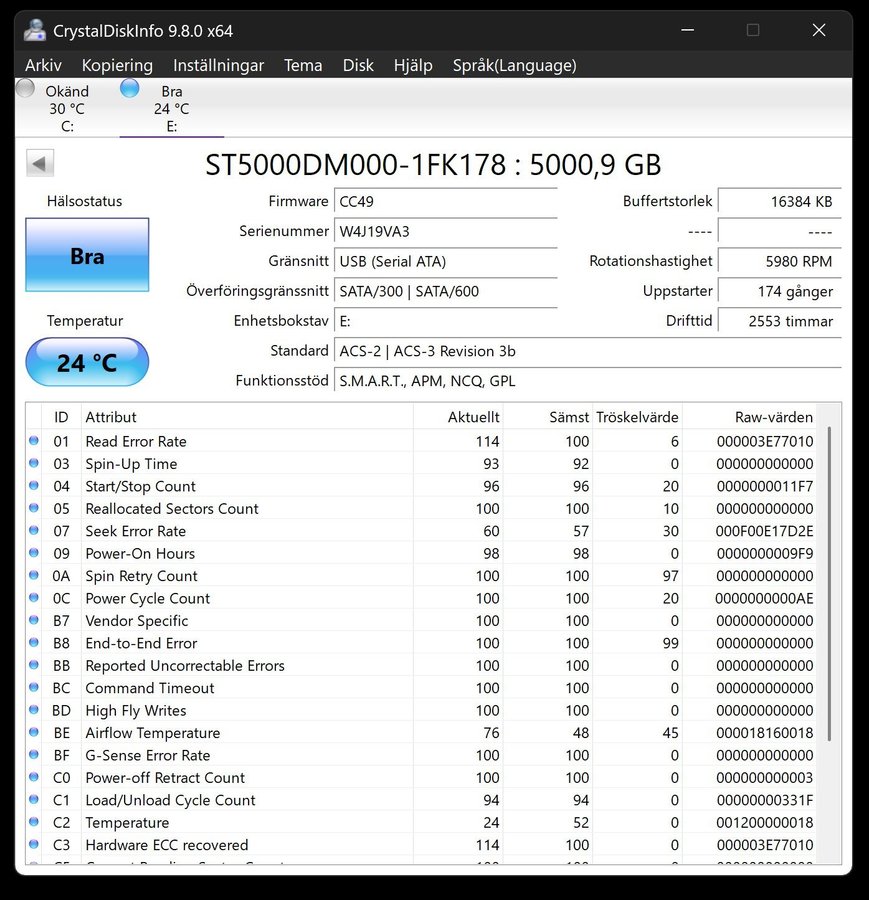Viewport: 869px width, 900px height.
Task: Click the Funktionsstöd field S.M.A.R.T., APM, NCQ, GPL
Action: (x=588, y=381)
